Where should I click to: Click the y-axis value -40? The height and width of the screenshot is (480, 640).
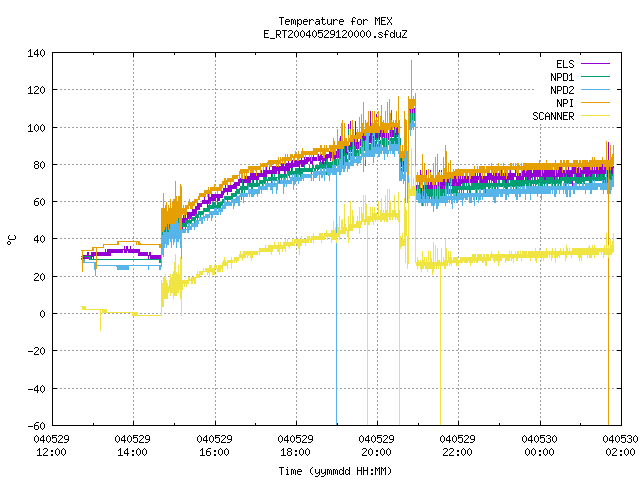[x=36, y=389]
